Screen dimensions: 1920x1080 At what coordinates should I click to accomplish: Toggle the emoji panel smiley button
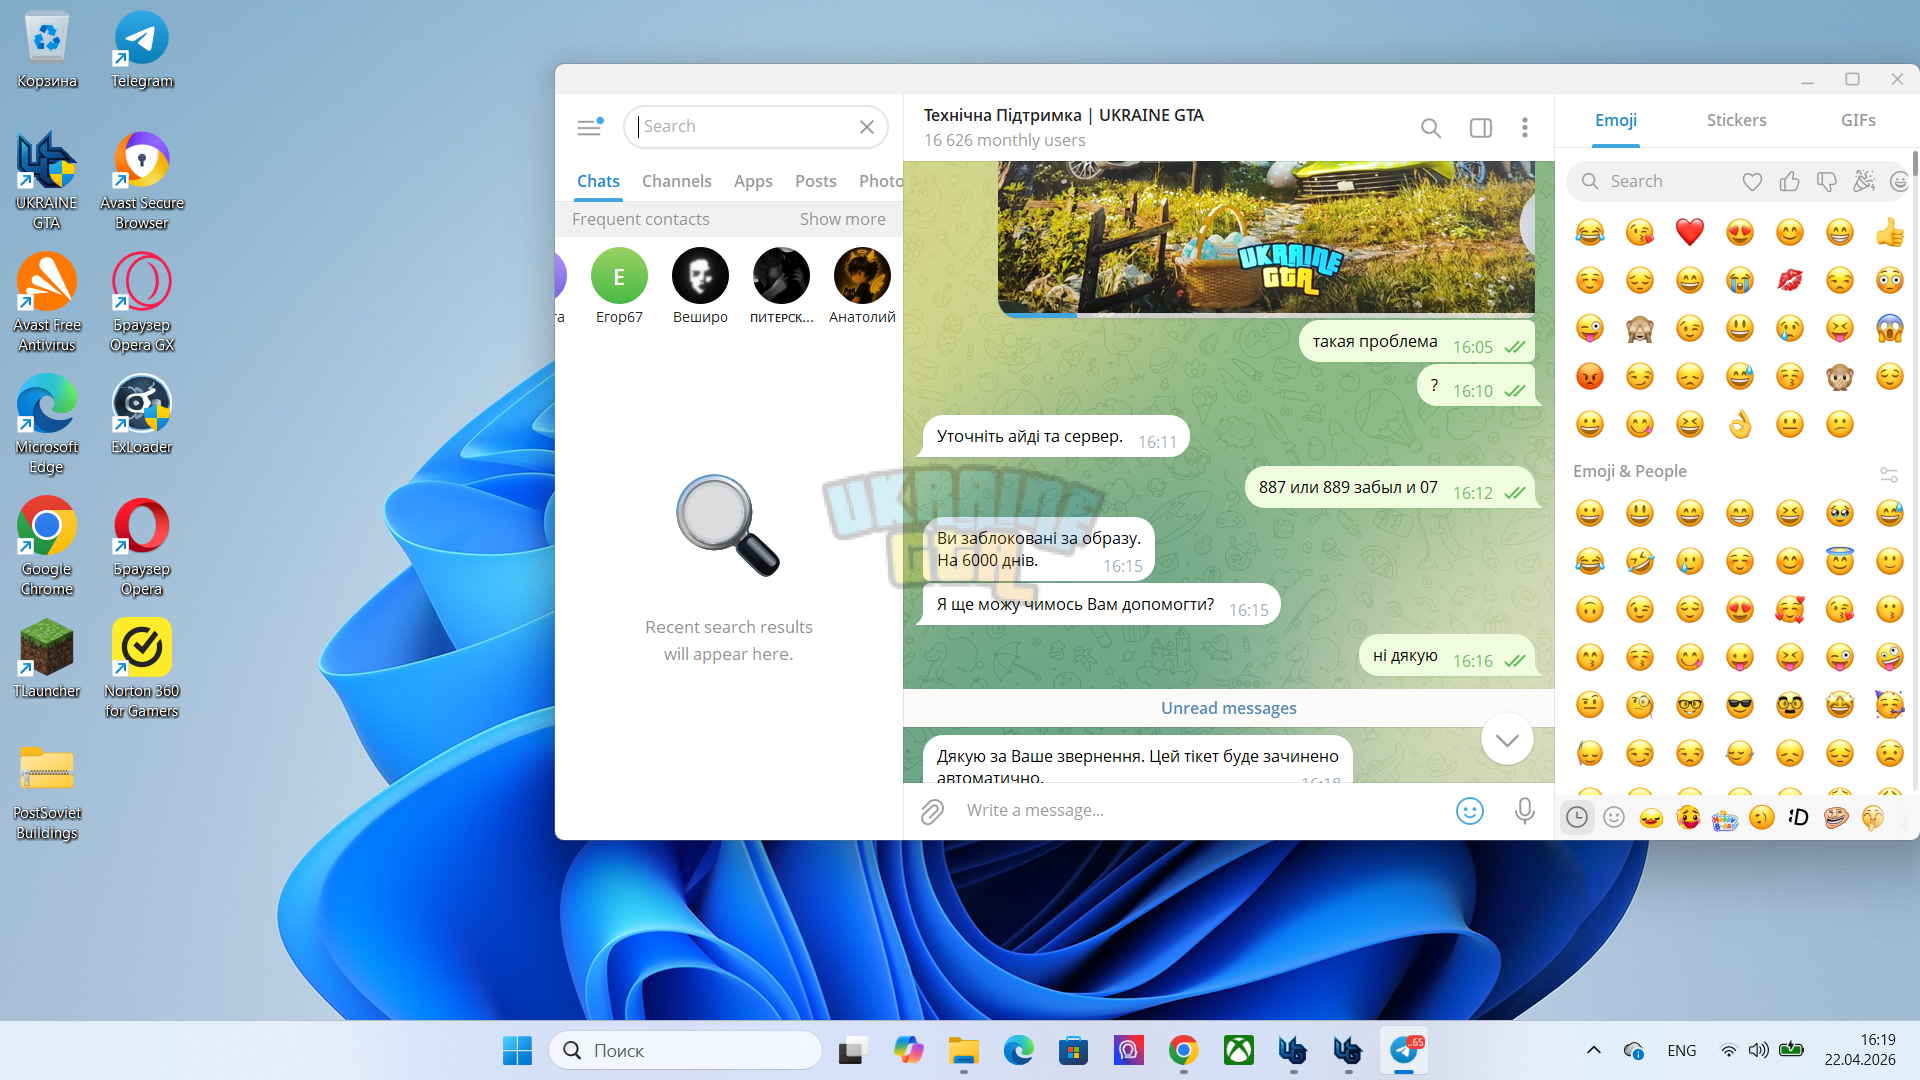(x=1470, y=811)
